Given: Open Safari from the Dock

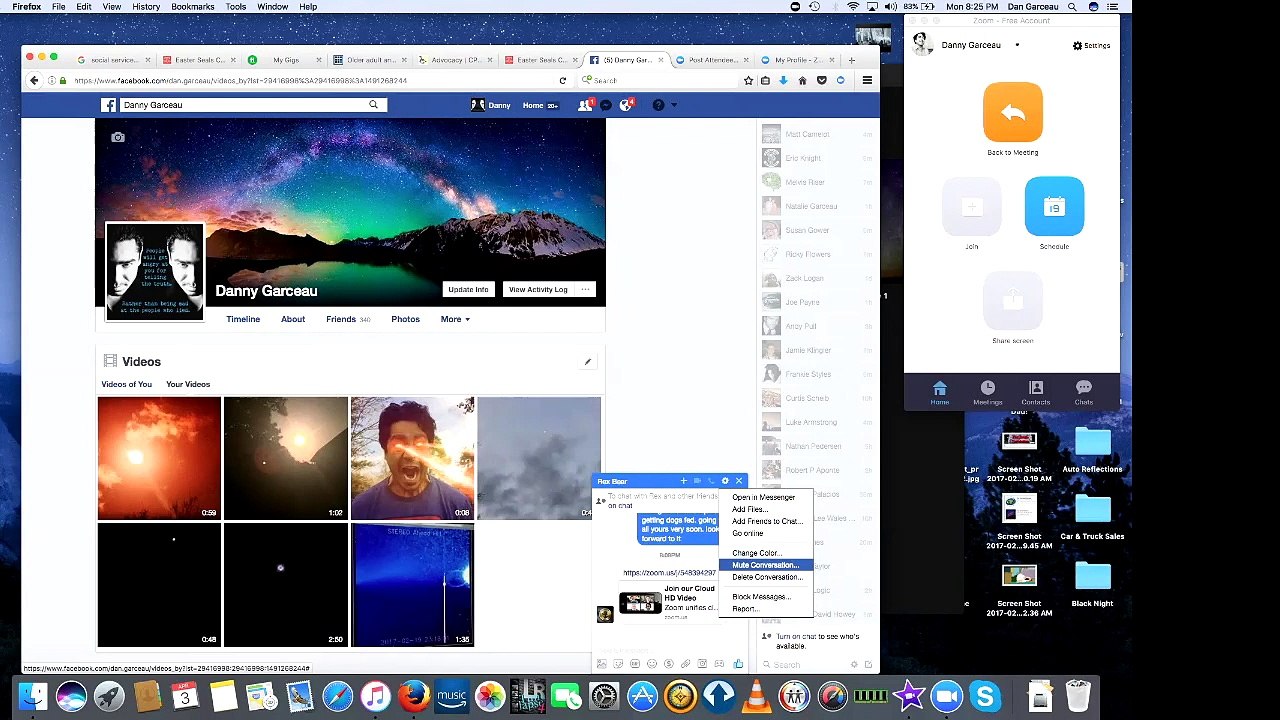Looking at the screenshot, I should (x=338, y=696).
